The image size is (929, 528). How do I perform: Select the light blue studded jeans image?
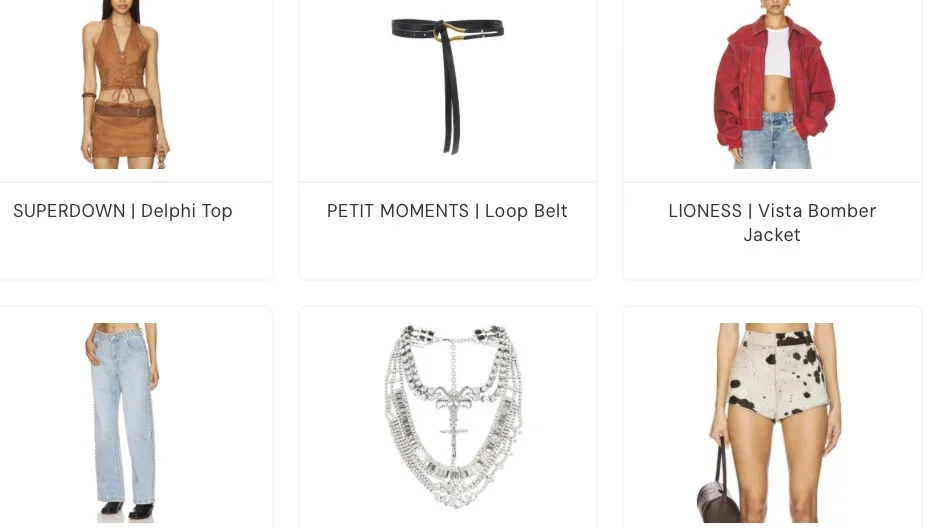tap(122, 422)
